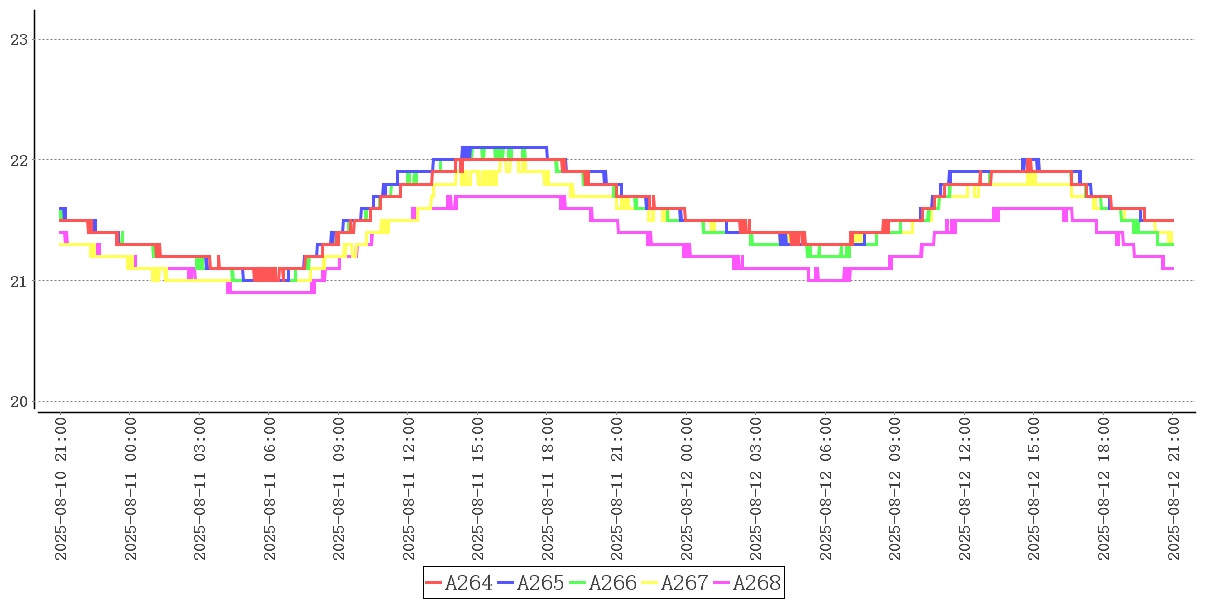Click the 2025-08-11 12:00 axis label

[409, 489]
